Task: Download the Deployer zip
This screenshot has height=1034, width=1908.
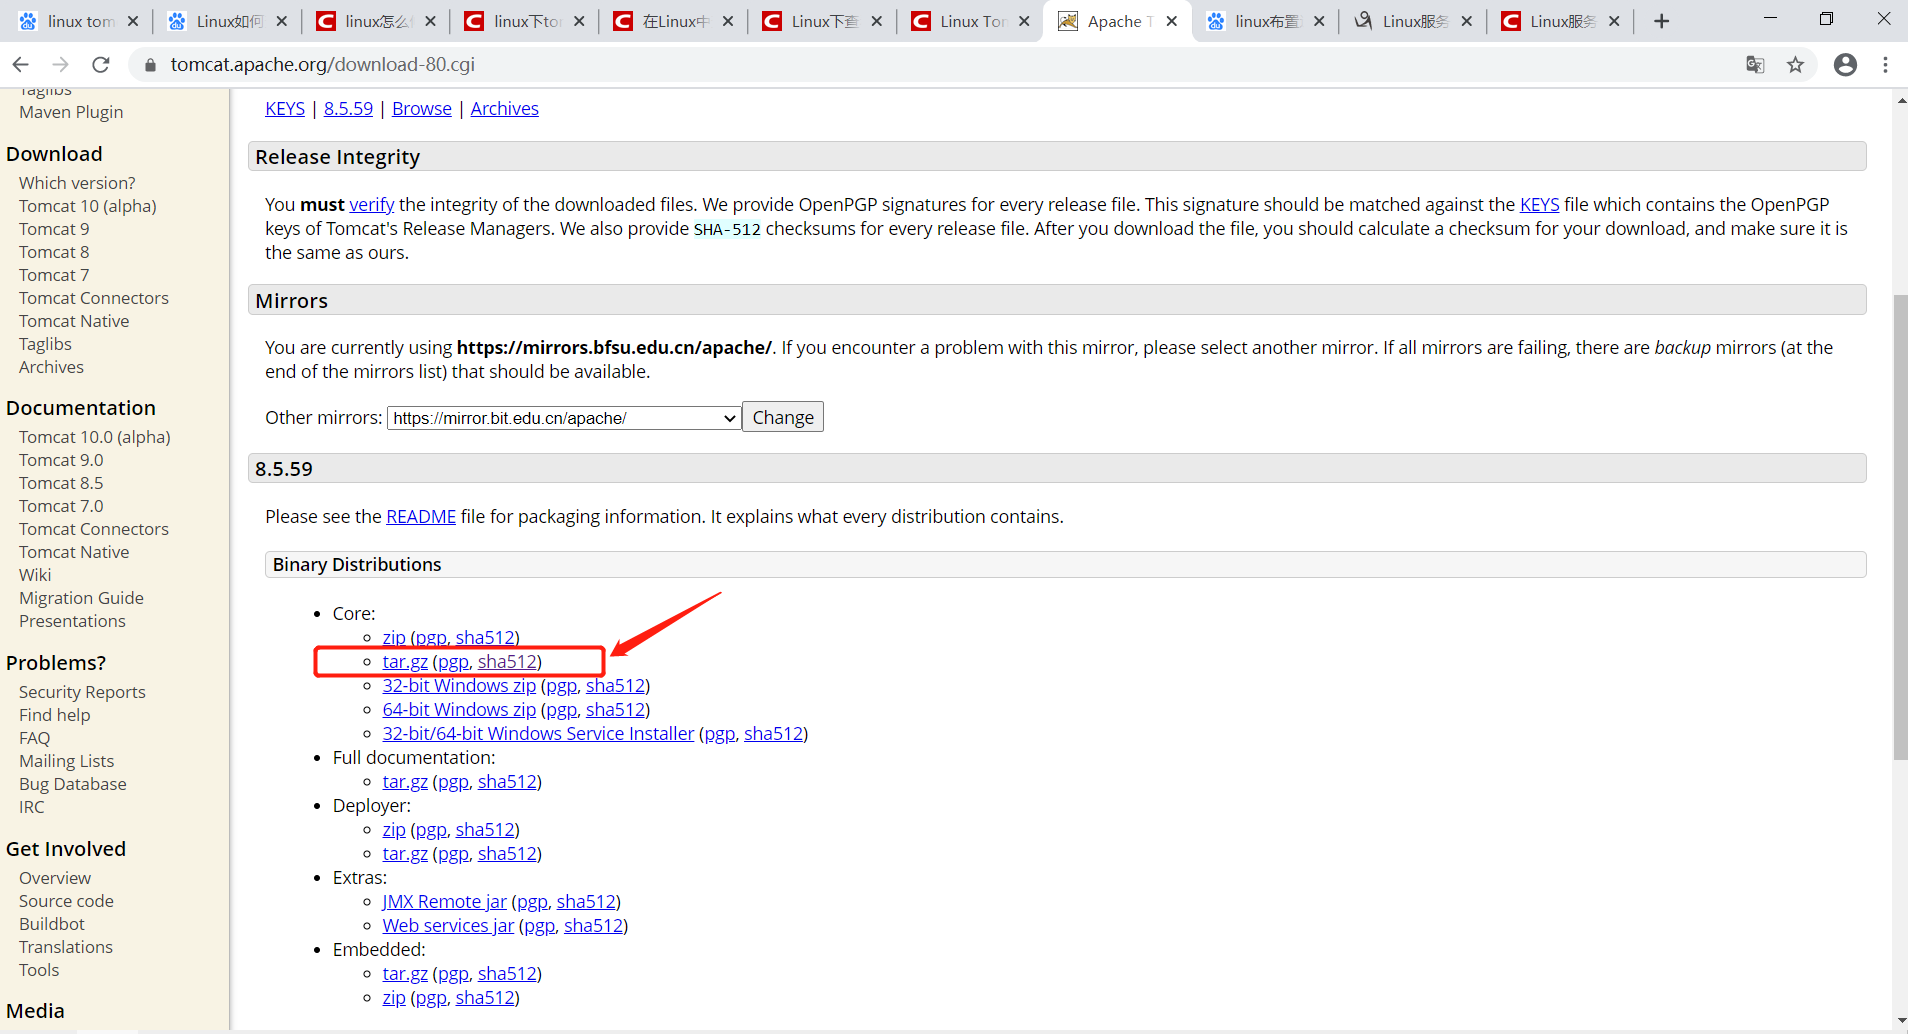Action: 394,830
